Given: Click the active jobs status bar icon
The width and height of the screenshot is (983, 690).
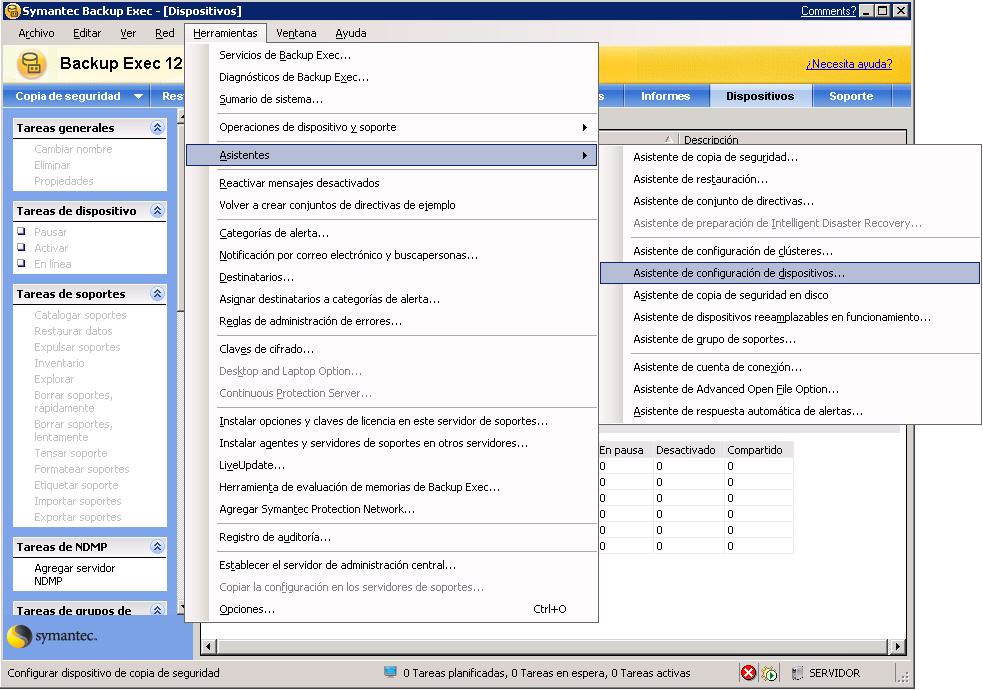Looking at the screenshot, I should (769, 673).
